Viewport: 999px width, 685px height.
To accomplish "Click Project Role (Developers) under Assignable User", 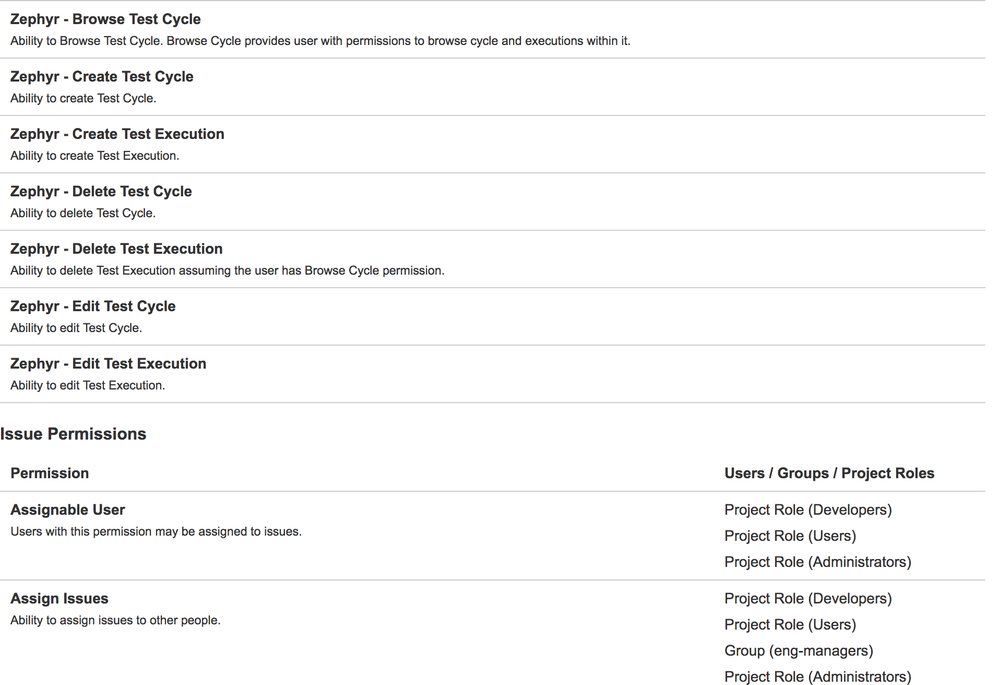I will (x=808, y=510).
